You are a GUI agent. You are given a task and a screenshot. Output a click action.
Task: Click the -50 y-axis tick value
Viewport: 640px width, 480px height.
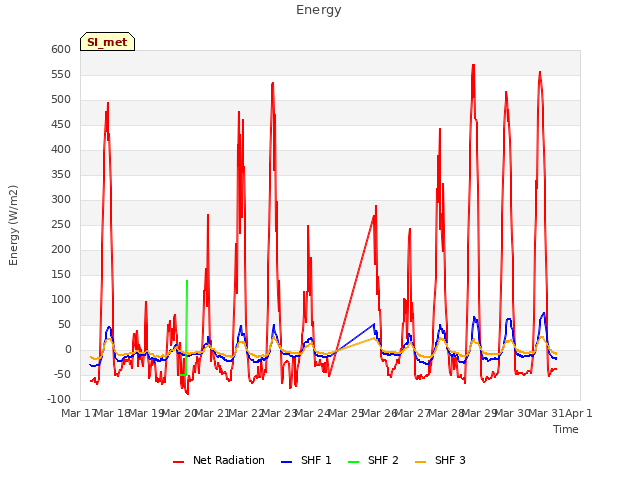pos(62,374)
